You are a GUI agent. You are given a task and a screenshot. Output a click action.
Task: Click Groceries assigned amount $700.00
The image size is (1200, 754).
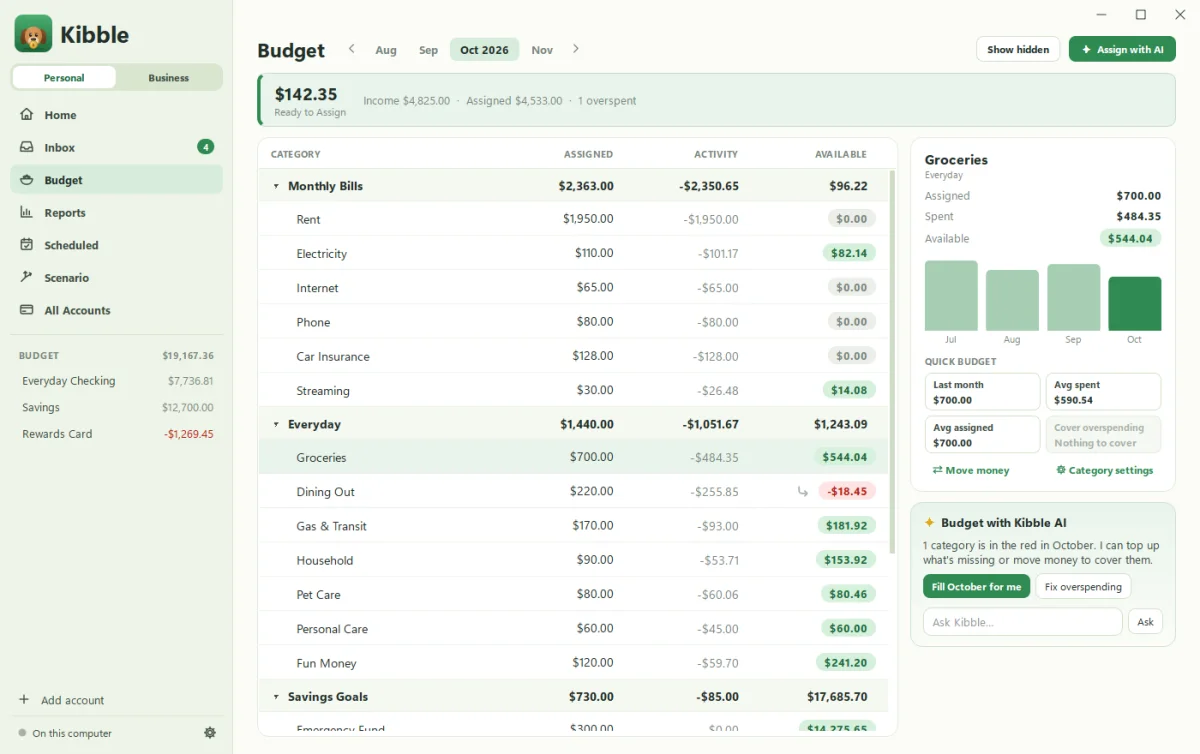591,457
